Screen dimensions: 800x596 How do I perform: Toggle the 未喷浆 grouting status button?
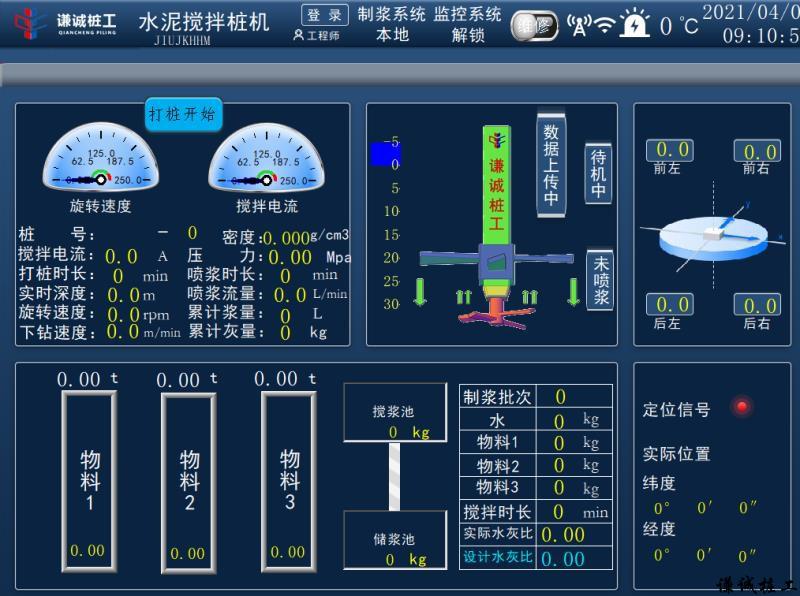tap(599, 279)
